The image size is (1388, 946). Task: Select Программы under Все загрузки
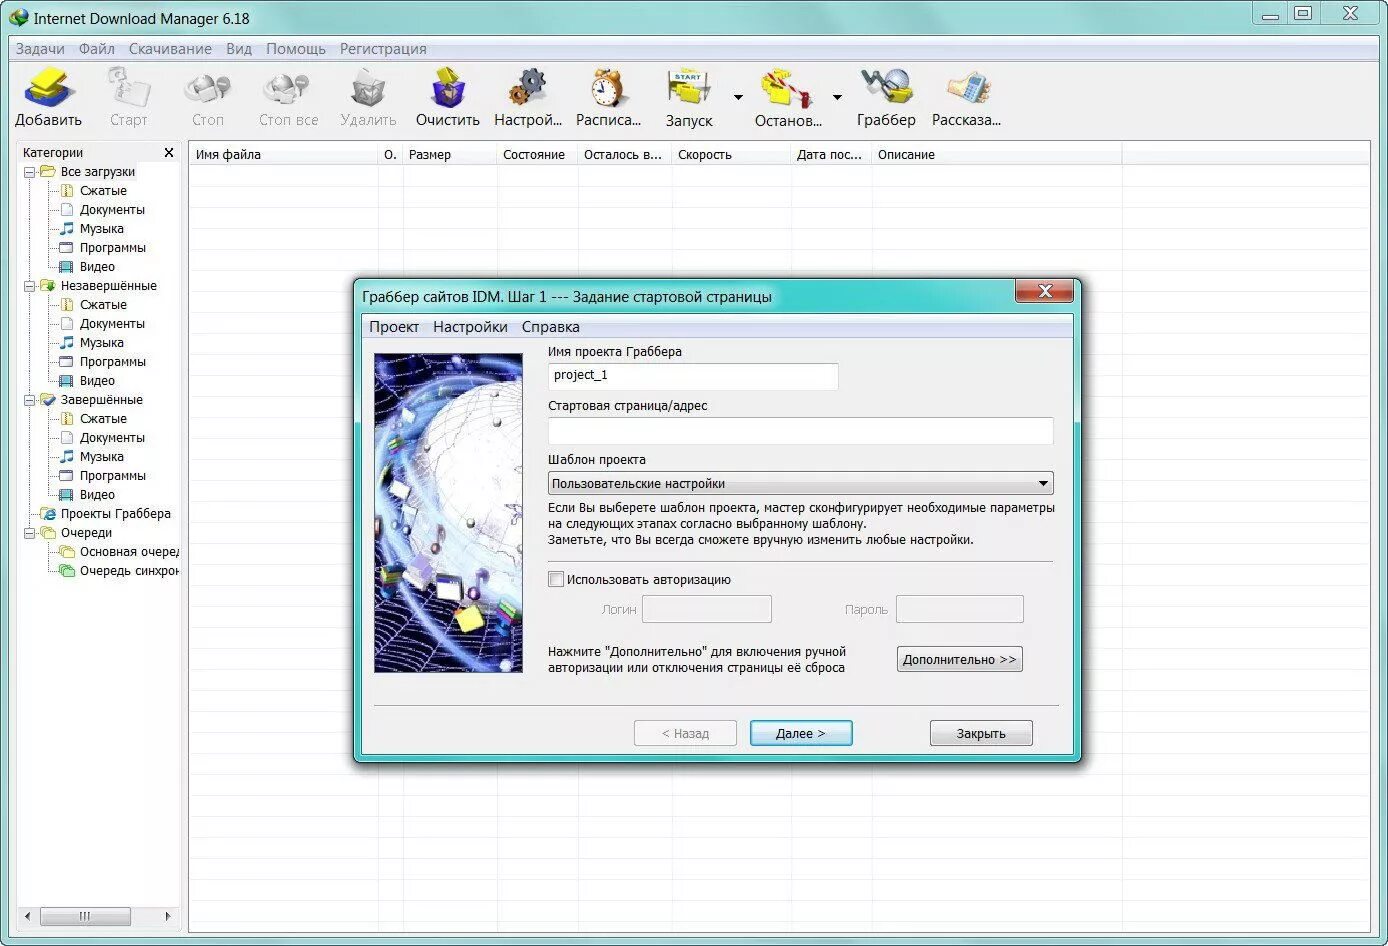point(113,248)
